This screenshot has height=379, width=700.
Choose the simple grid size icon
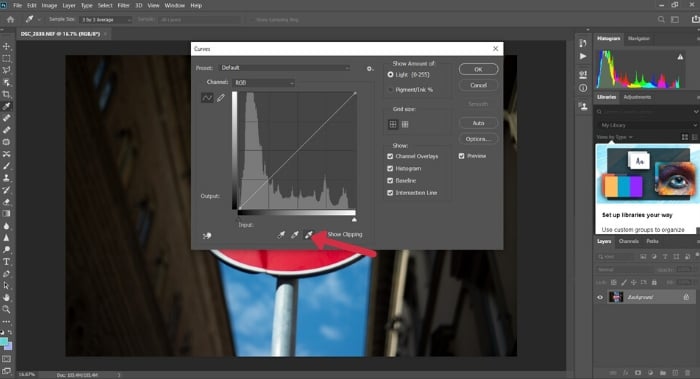[393, 125]
